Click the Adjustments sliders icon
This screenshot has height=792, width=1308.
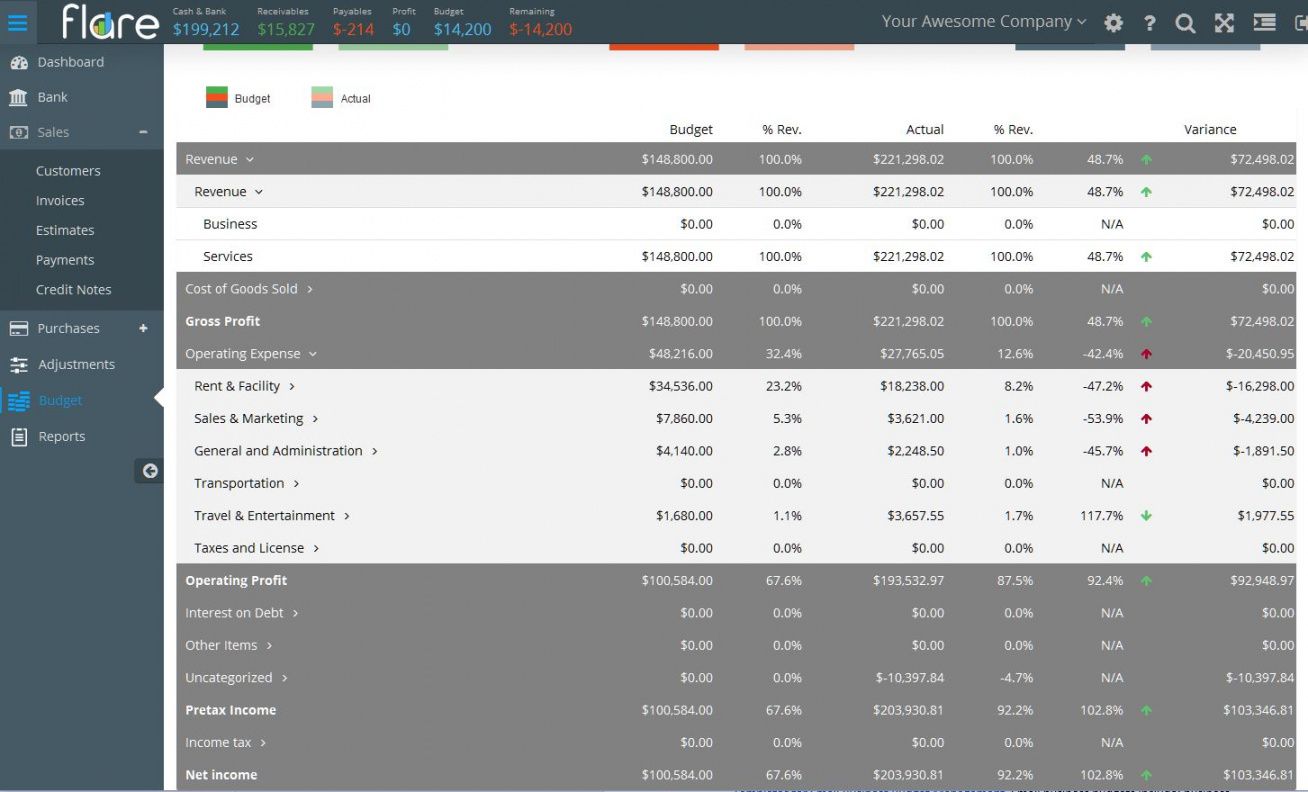(18, 365)
